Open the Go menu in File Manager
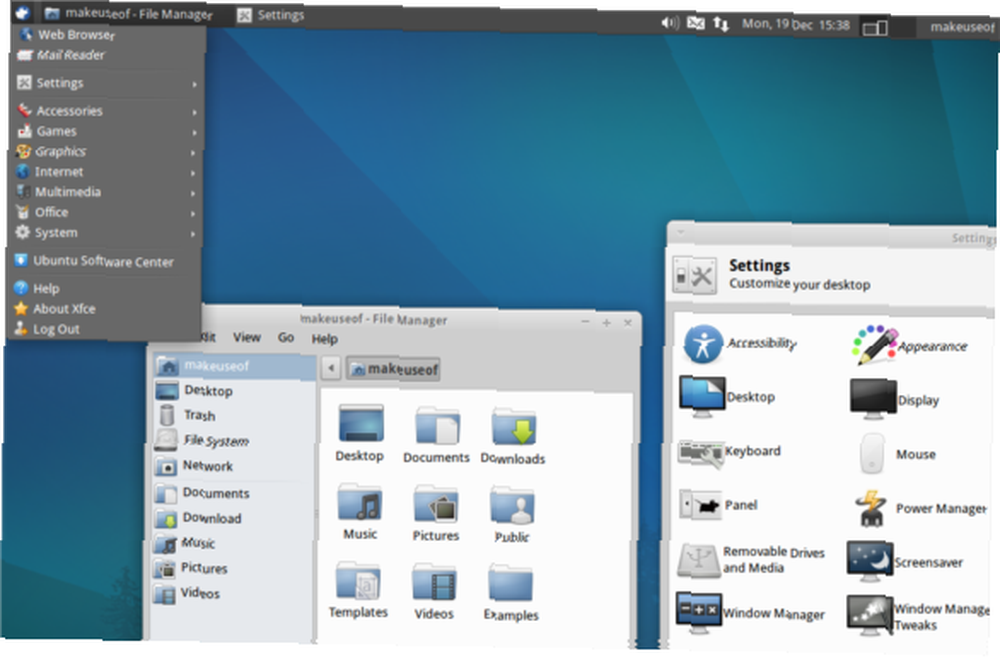The width and height of the screenshot is (1000, 658). pos(286,338)
